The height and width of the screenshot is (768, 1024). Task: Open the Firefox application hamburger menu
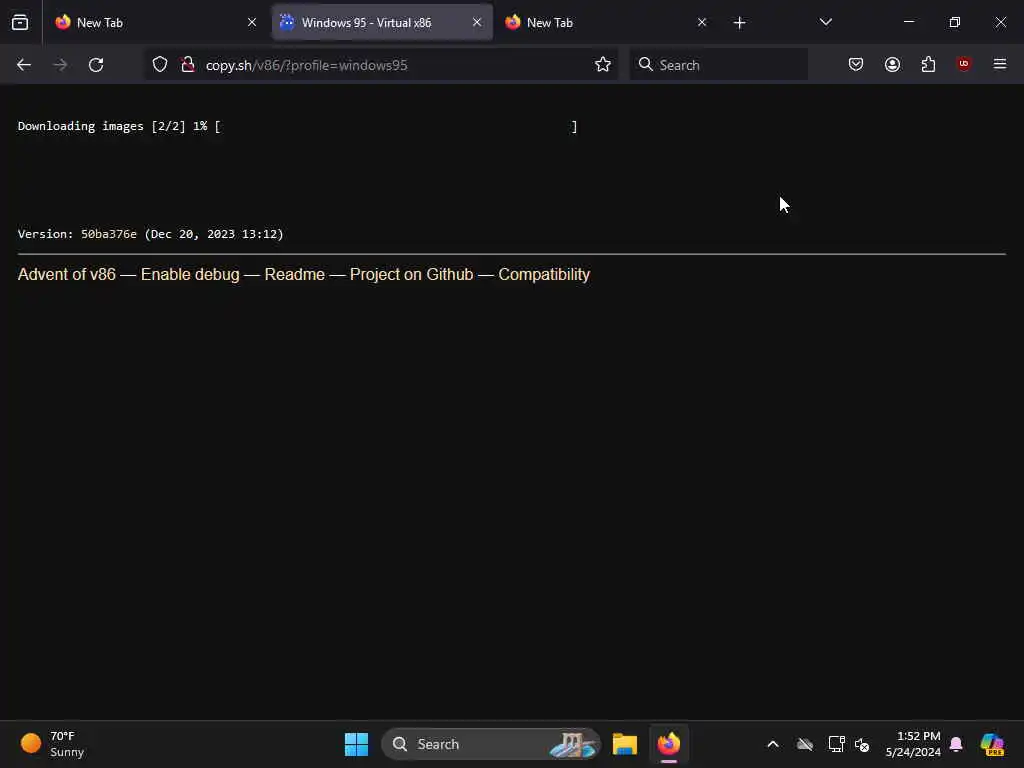tap(1000, 64)
